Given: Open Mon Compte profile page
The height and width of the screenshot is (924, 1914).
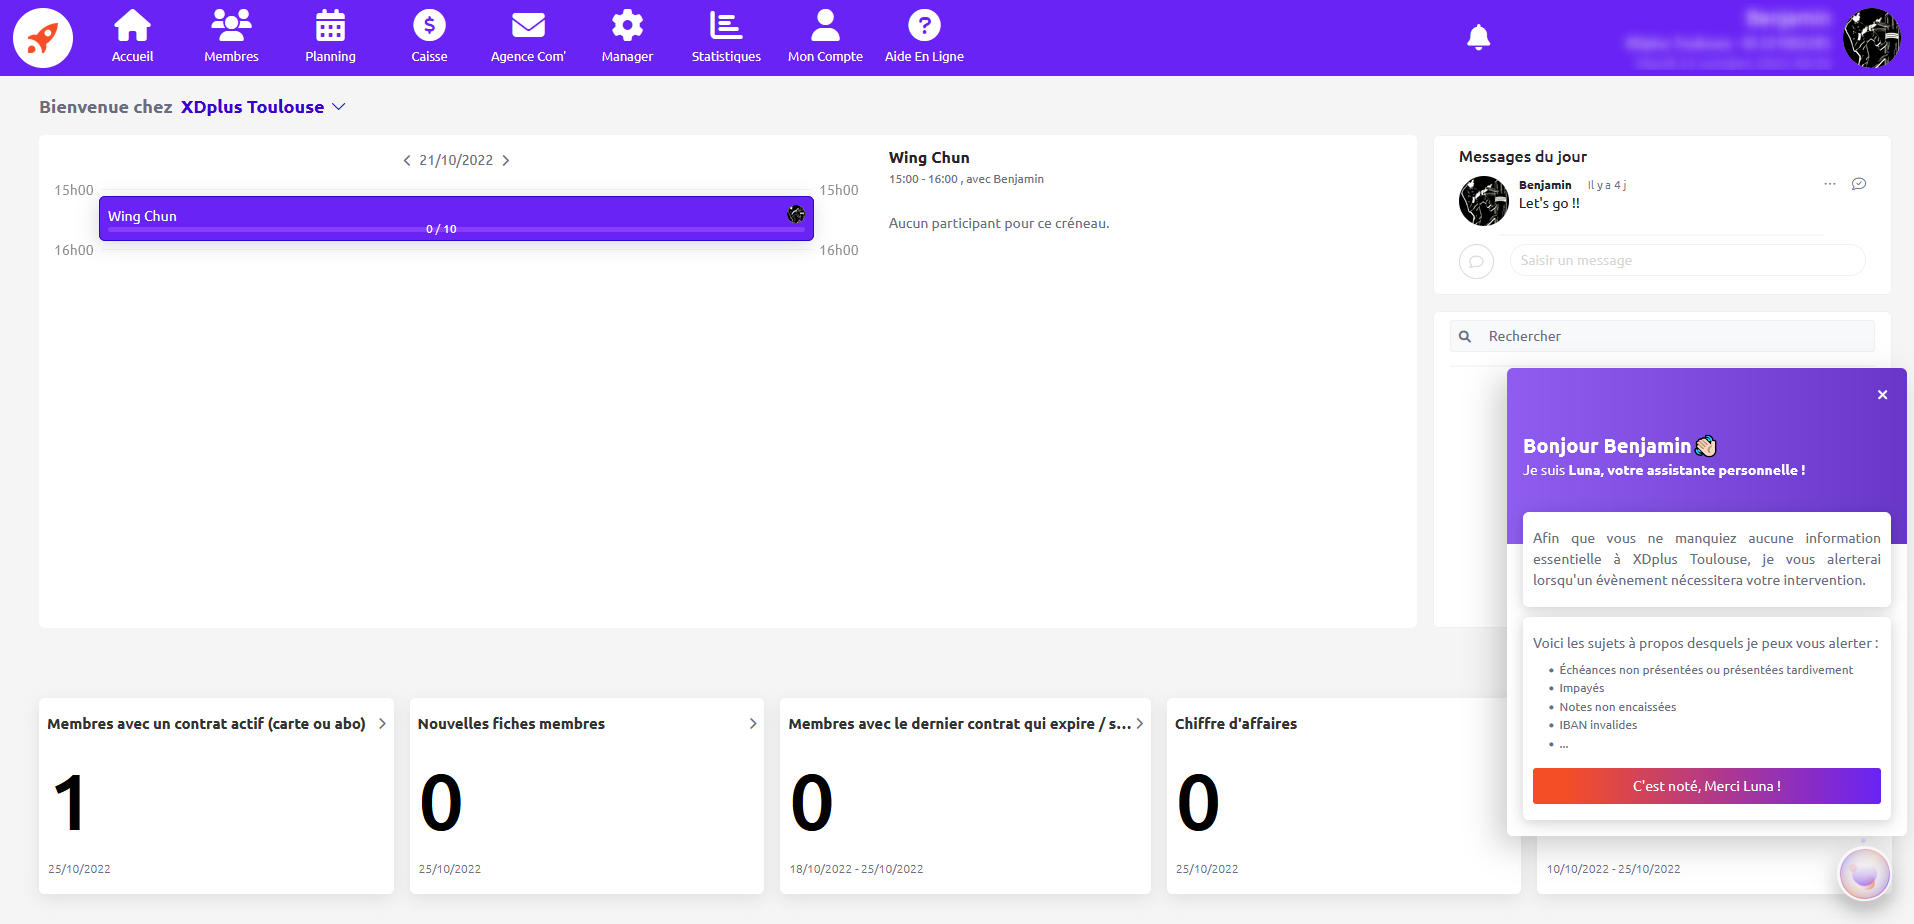Looking at the screenshot, I should [825, 37].
